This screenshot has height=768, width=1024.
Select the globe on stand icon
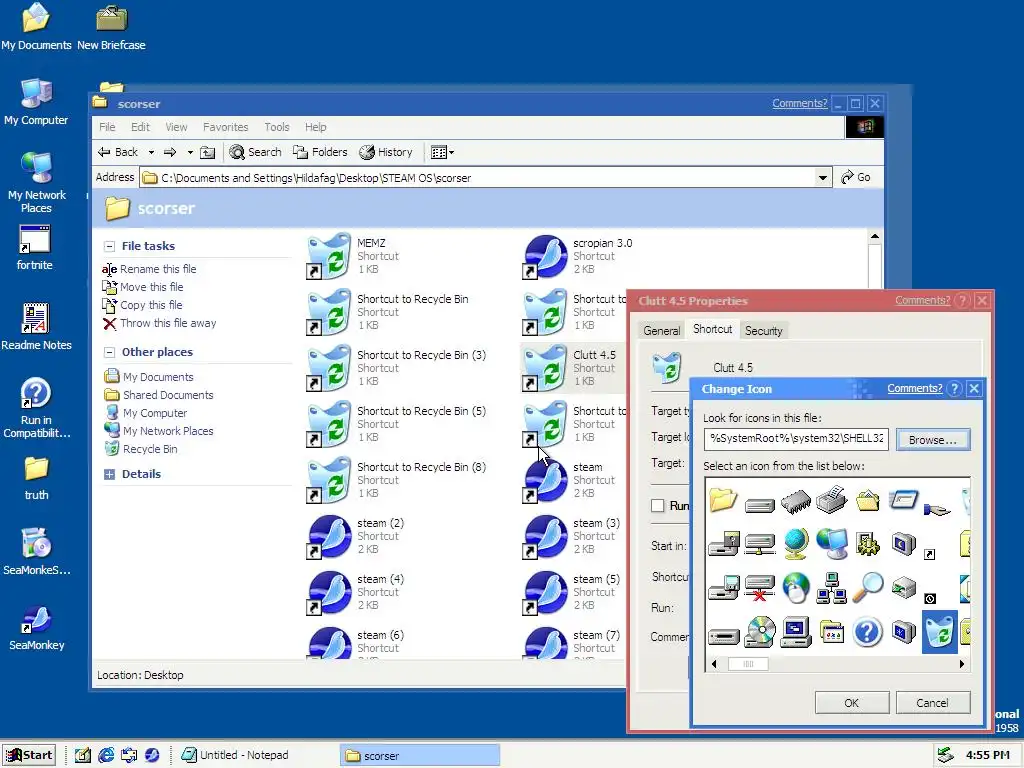click(796, 544)
